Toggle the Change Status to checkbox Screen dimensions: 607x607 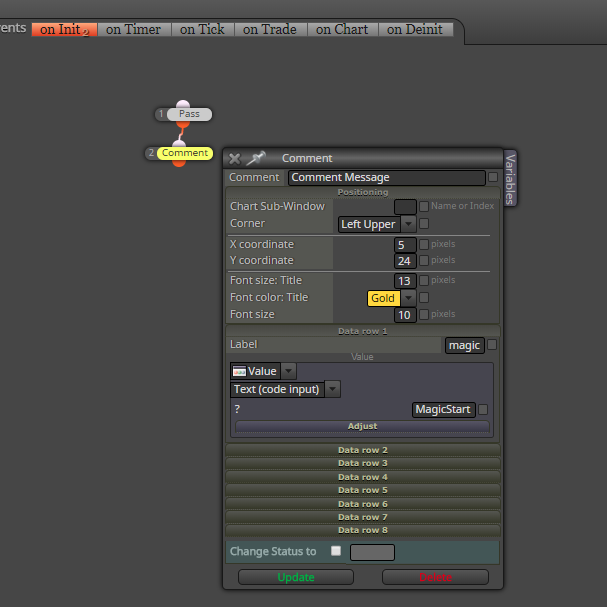336,551
